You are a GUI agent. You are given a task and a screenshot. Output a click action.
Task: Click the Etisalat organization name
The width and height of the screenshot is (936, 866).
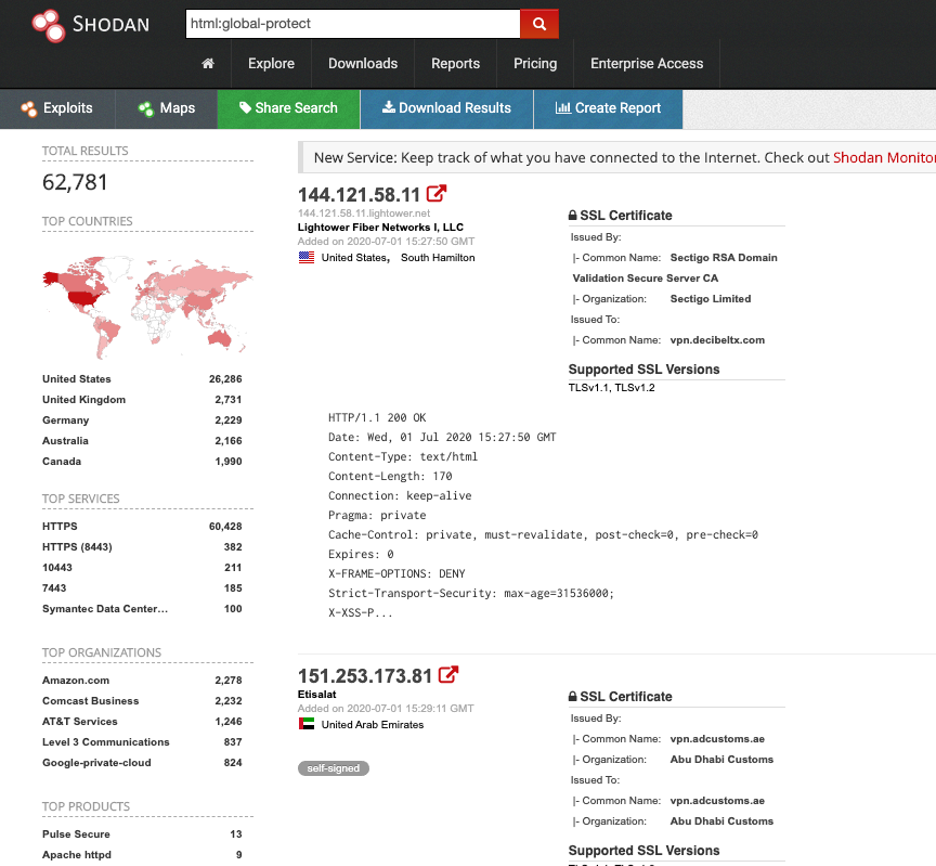[317, 694]
